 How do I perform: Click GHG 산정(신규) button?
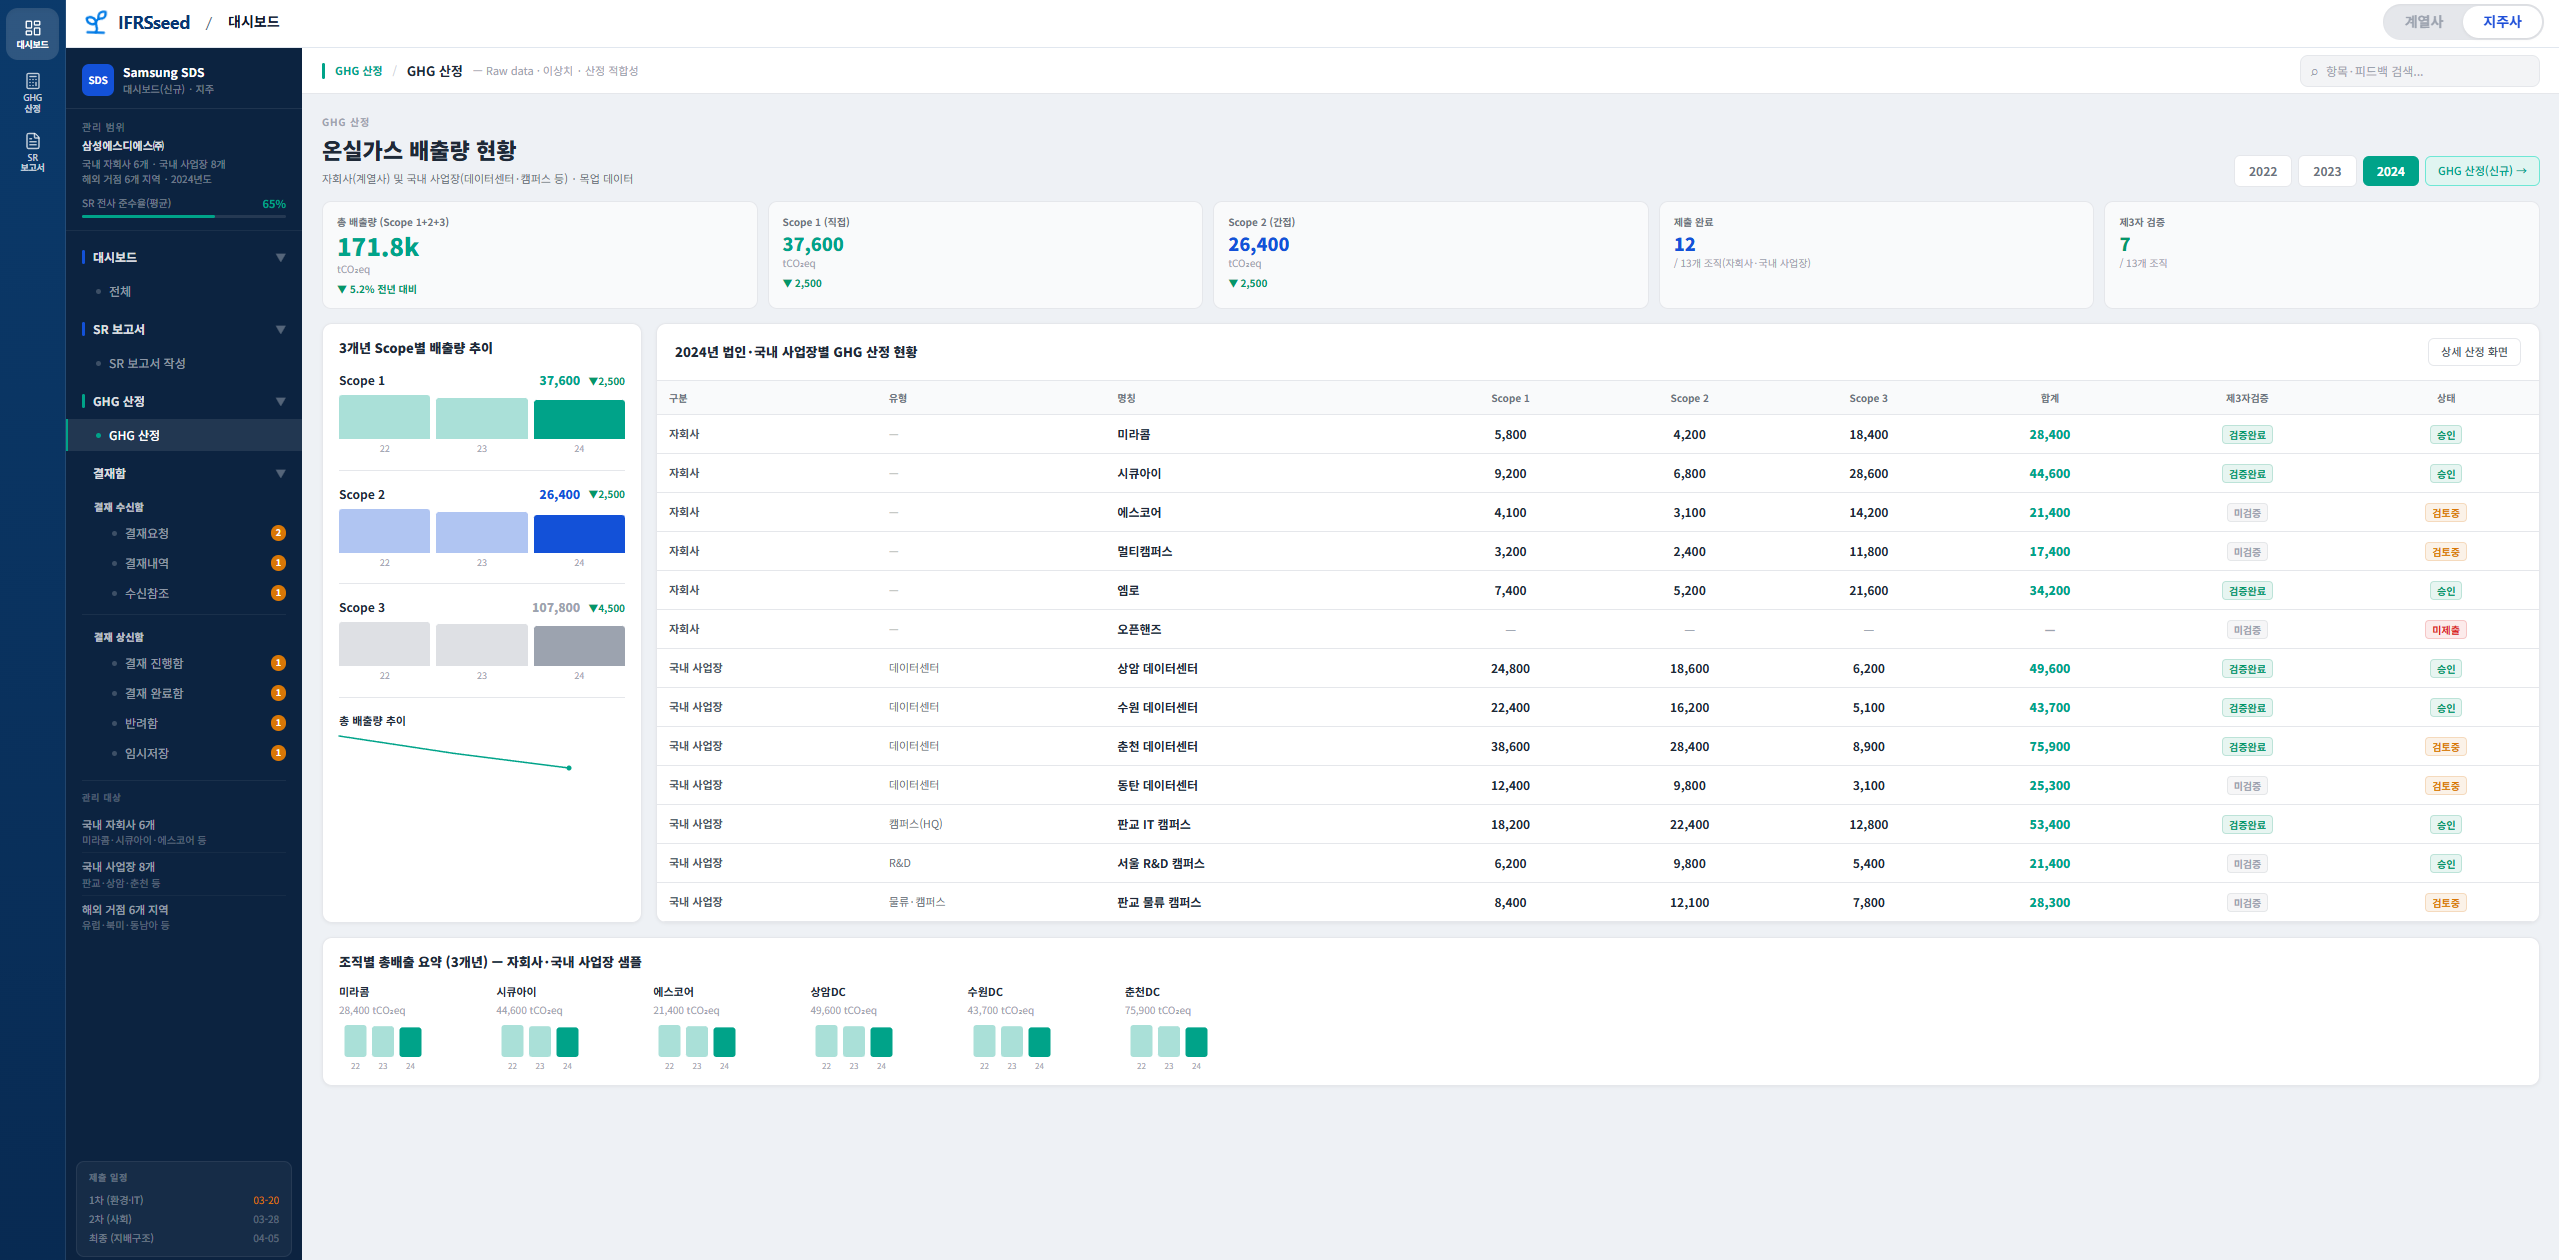[2481, 171]
